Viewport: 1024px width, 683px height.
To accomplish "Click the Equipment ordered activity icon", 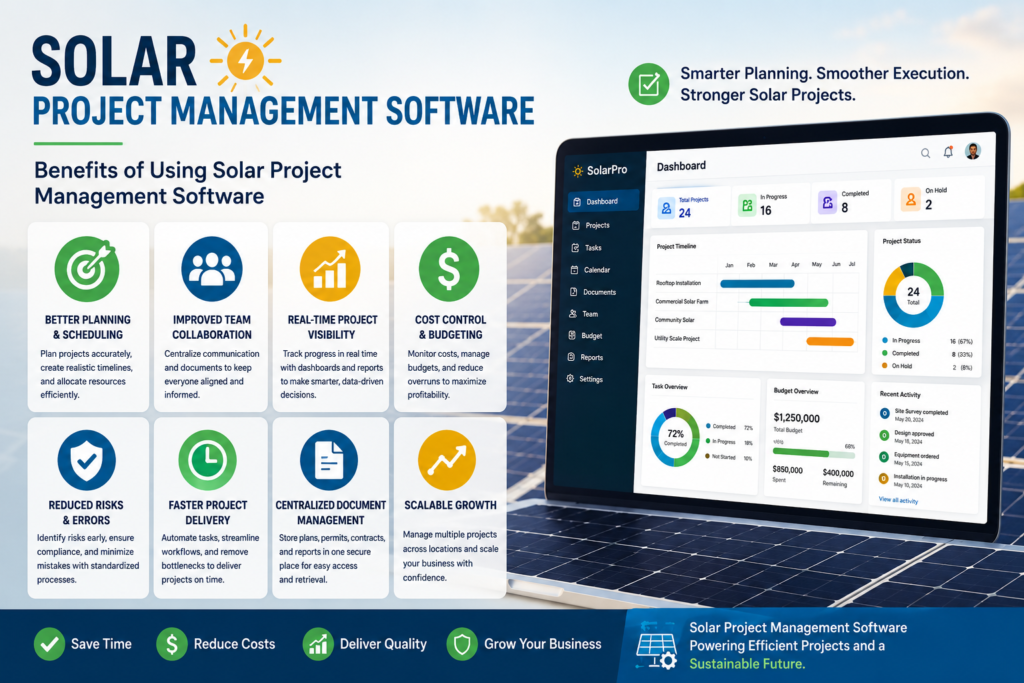I will pos(884,457).
